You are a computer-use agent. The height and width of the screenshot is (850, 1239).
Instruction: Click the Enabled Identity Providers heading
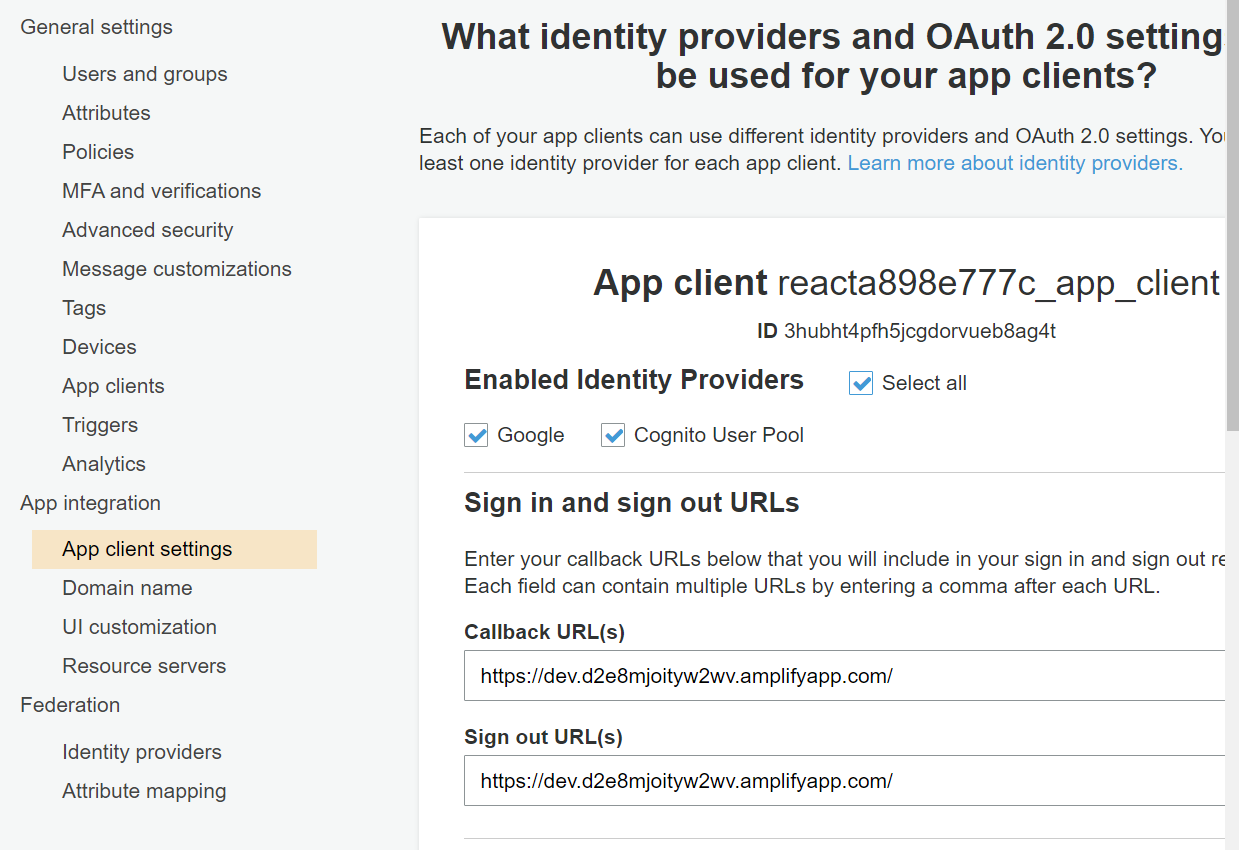pos(634,380)
